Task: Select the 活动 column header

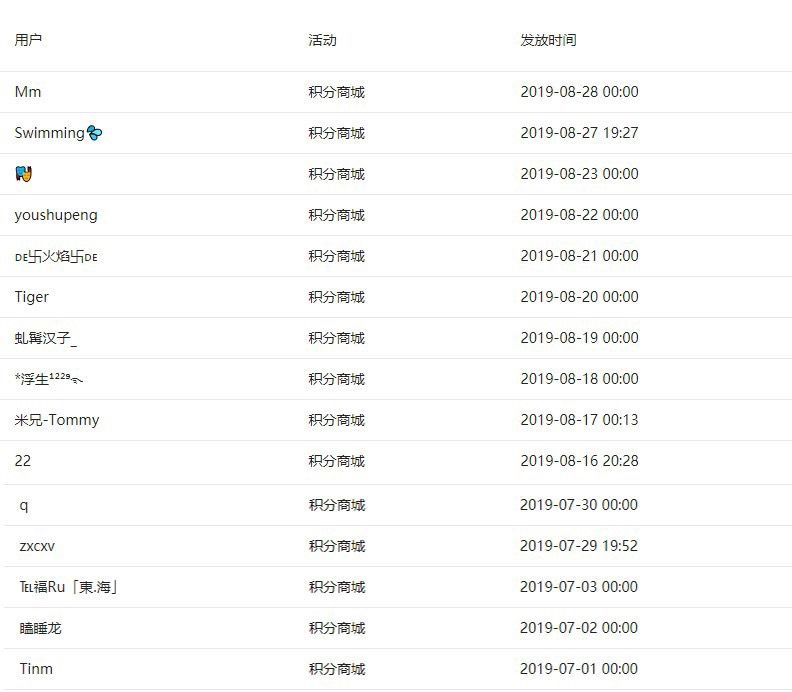Action: pyautogui.click(x=322, y=40)
